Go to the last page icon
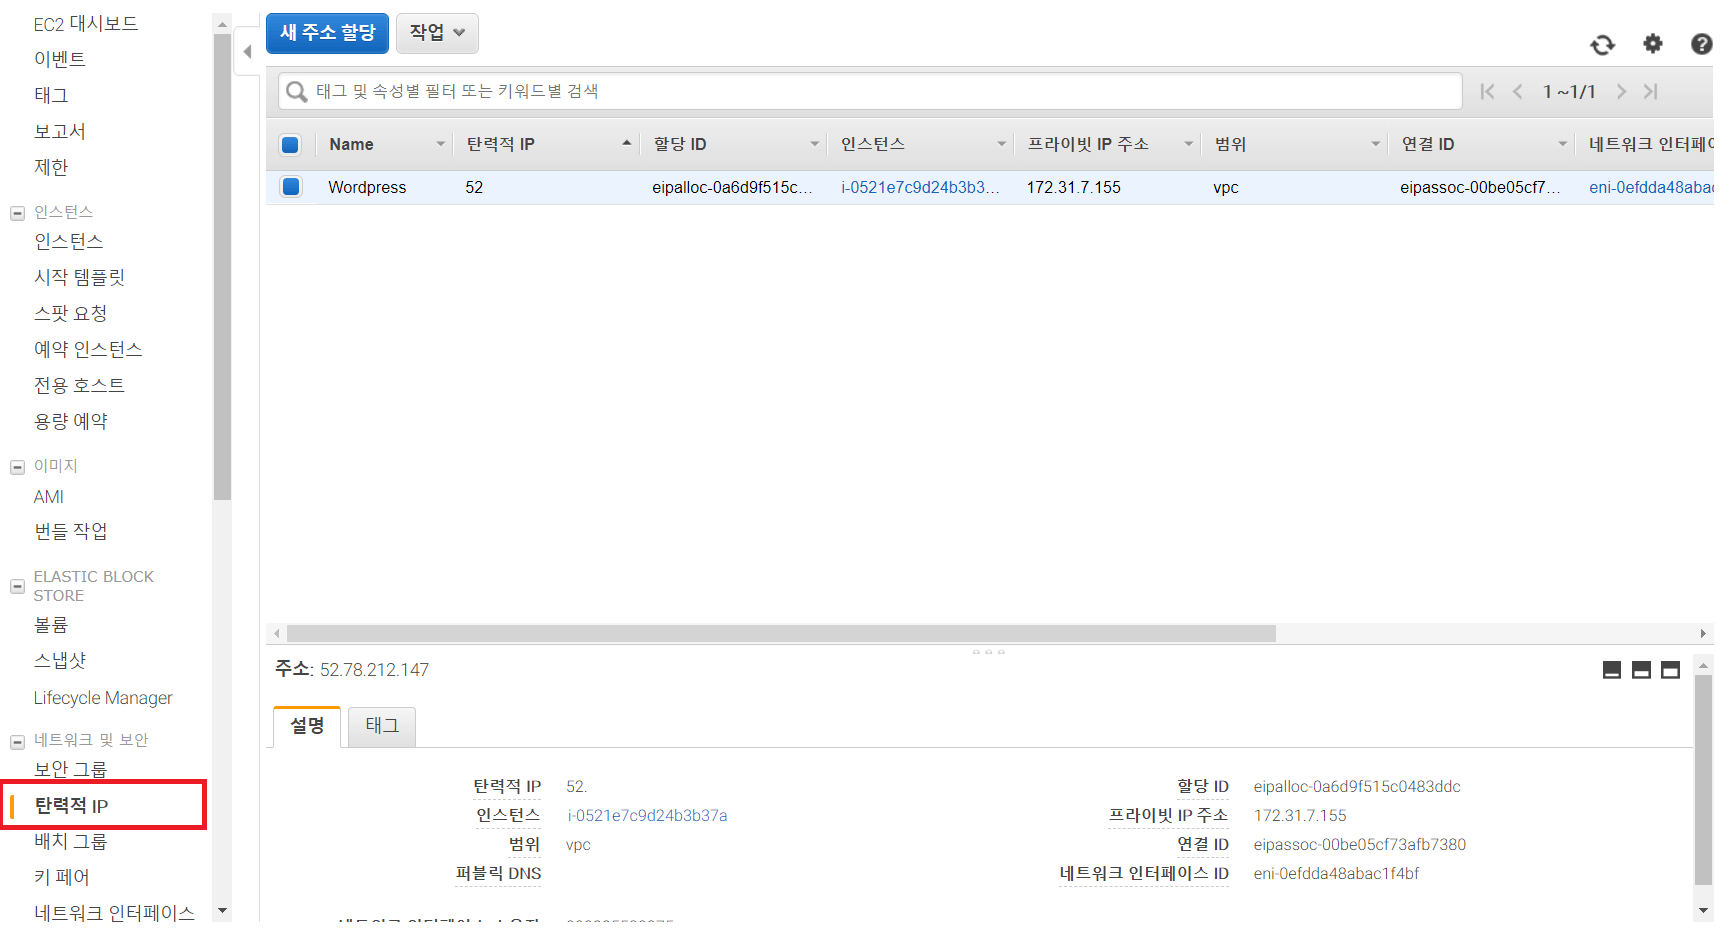1722x928 pixels. click(1650, 92)
